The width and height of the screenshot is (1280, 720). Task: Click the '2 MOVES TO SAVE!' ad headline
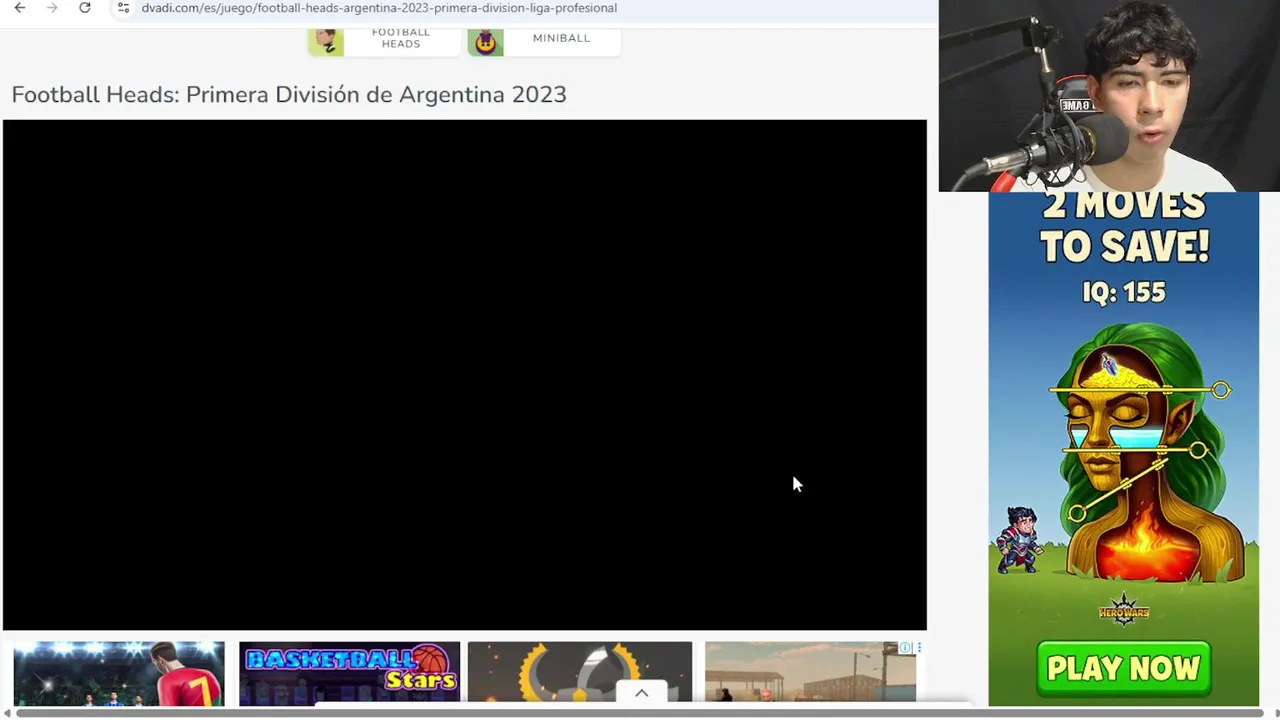click(1125, 227)
